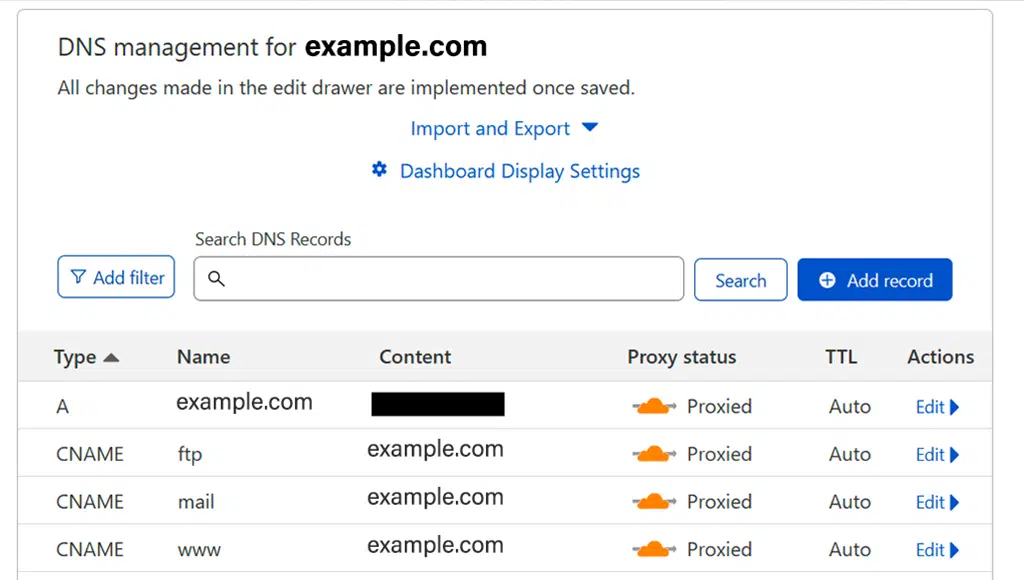1024x580 pixels.
Task: Click the gear icon beside Dashboard Display Settings
Action: pos(379,170)
